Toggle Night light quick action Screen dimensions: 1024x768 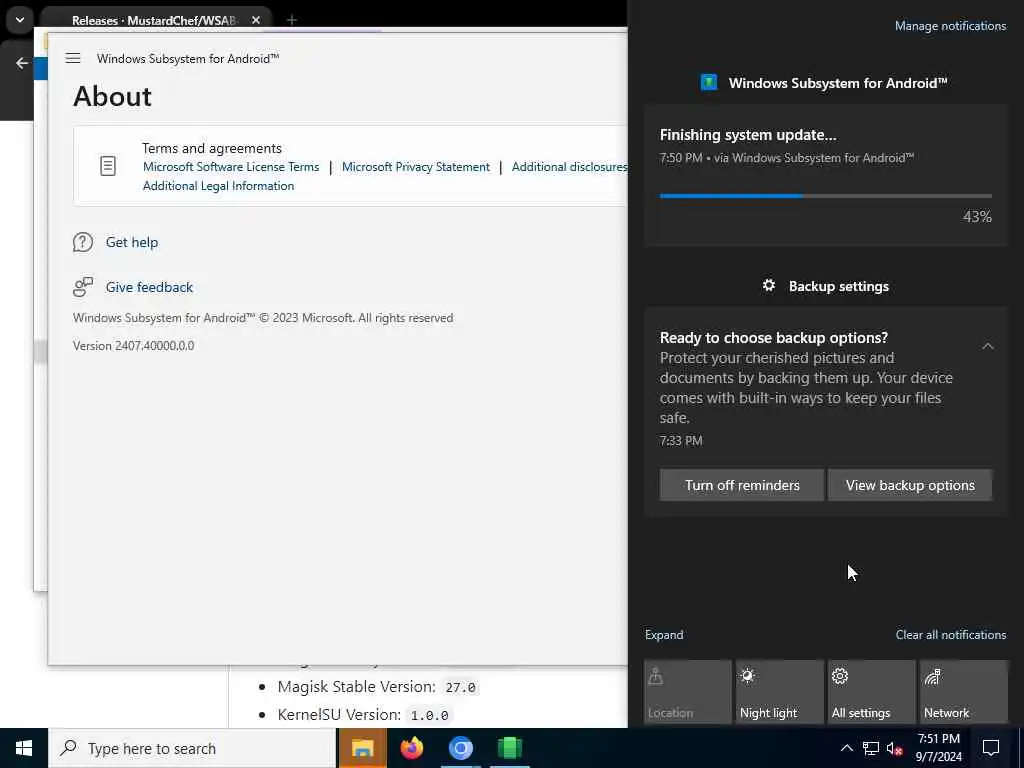780,692
